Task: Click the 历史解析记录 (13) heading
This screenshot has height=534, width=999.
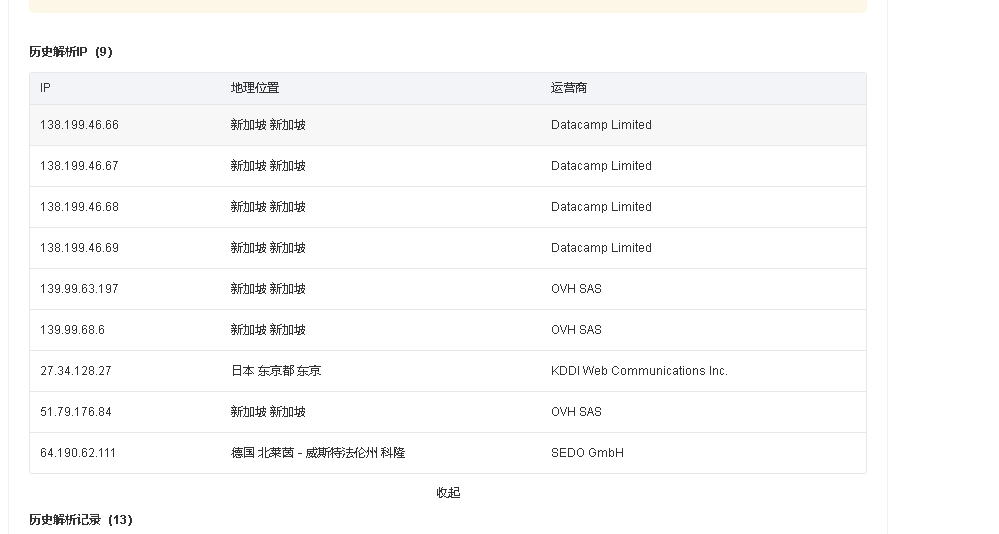Action: point(81,520)
